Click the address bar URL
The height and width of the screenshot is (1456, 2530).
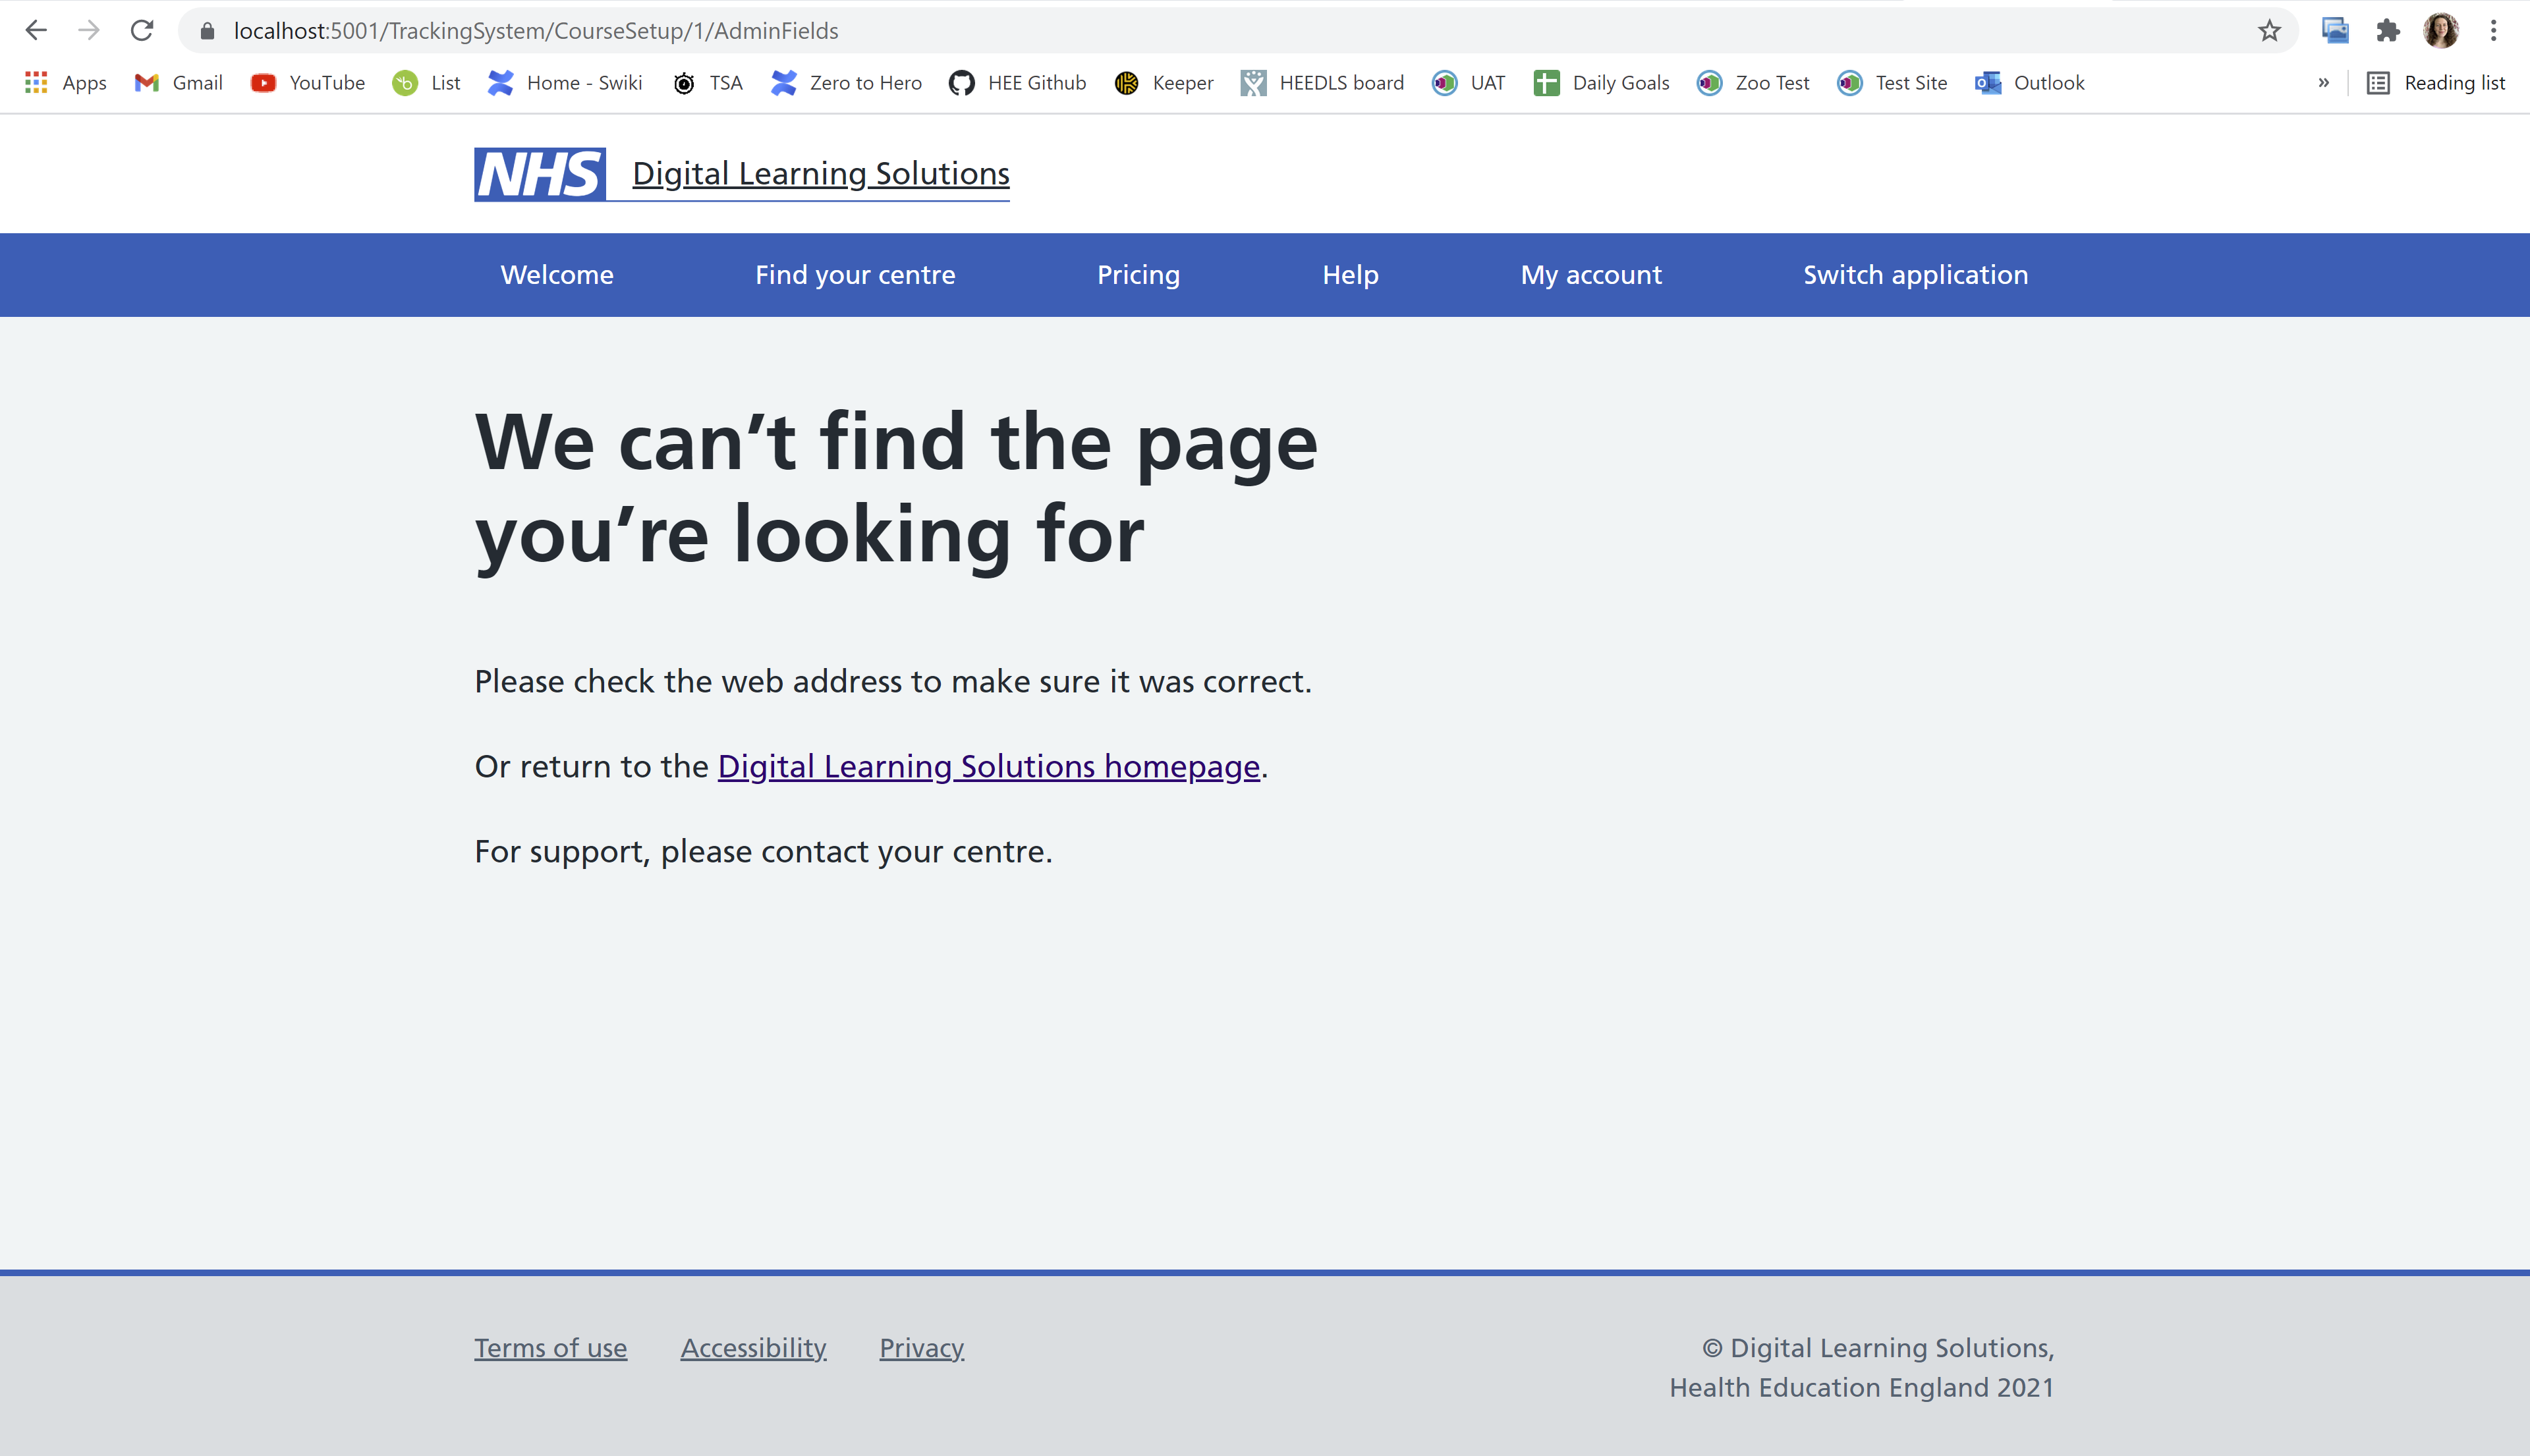click(536, 31)
